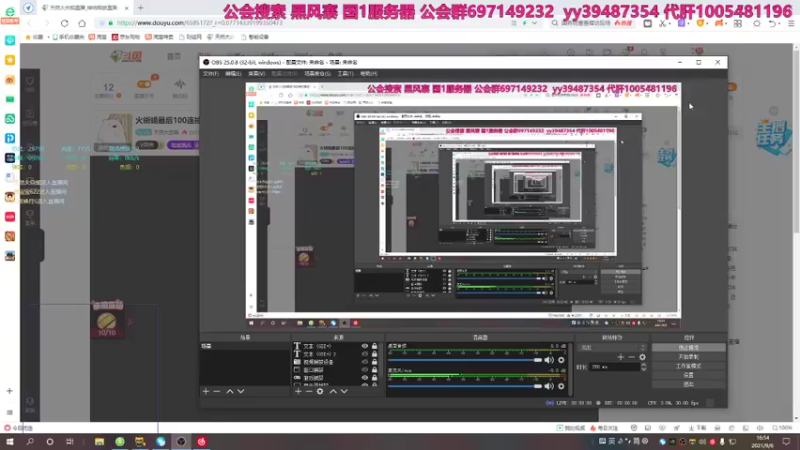Click the browser search magnifier icon
This screenshot has width=800, height=450.
[x=555, y=23]
